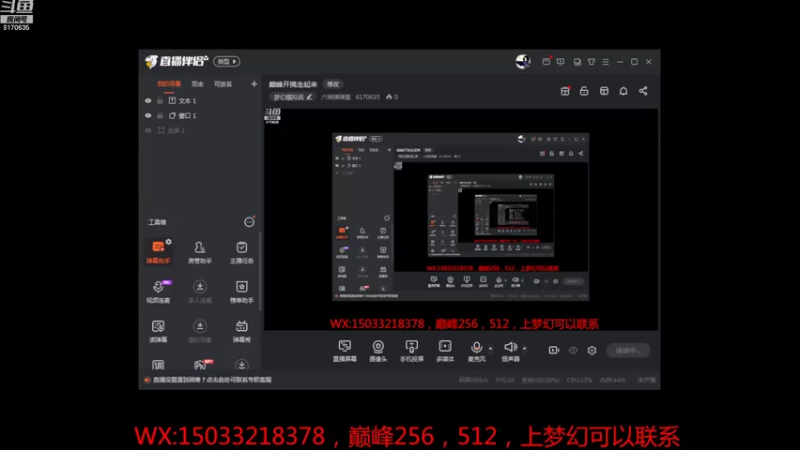This screenshot has width=800, height=450.
Task: Add 摄像头 camera source
Action: click(x=378, y=351)
